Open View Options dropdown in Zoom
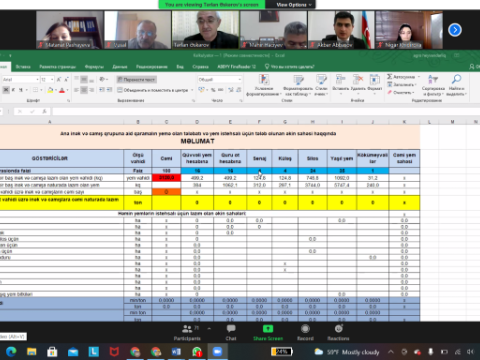 [294, 5]
